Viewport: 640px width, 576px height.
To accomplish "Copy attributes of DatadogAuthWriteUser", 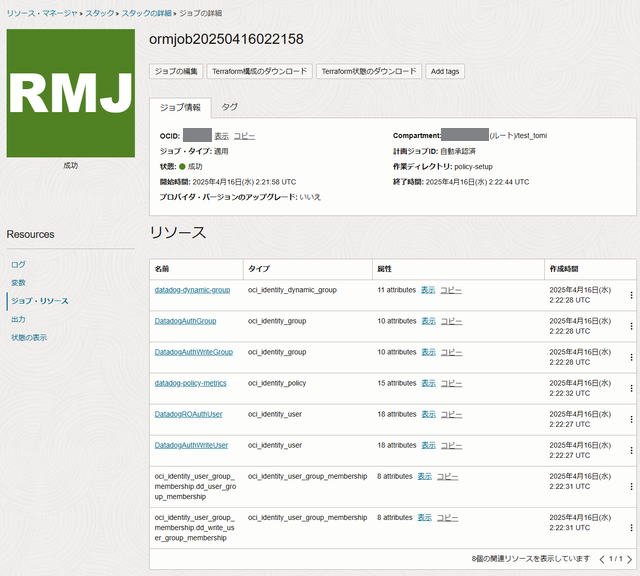I will coord(451,445).
